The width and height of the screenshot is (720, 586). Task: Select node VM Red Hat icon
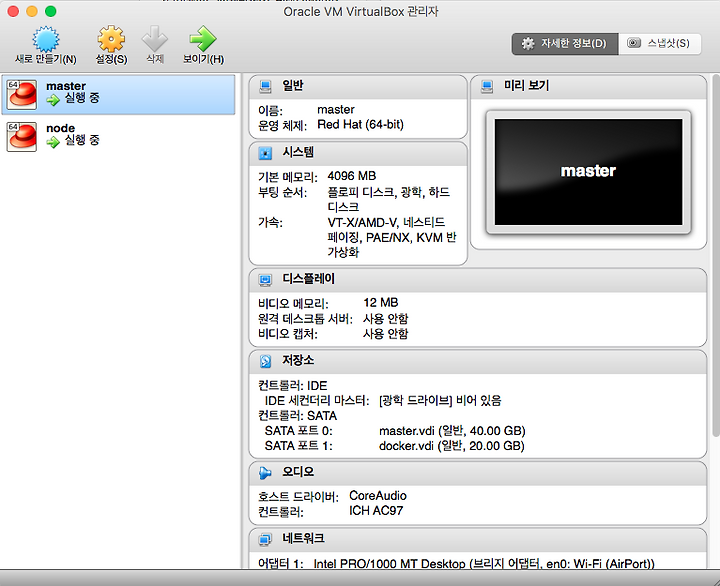coord(22,136)
